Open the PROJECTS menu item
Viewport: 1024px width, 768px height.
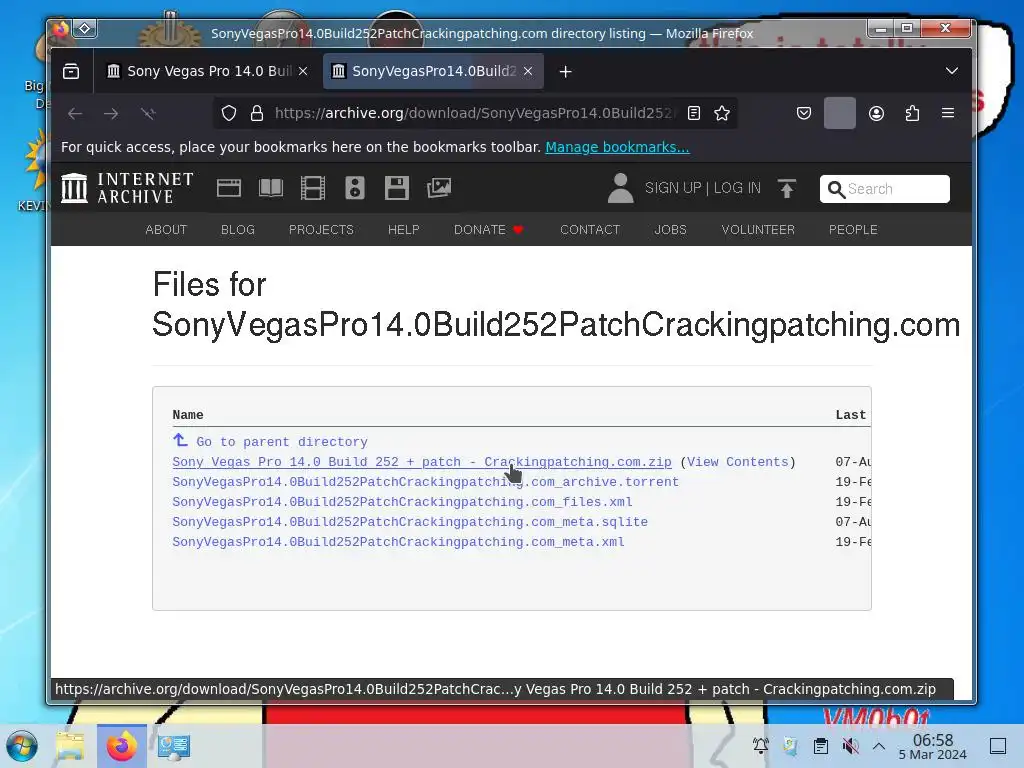[321, 230]
